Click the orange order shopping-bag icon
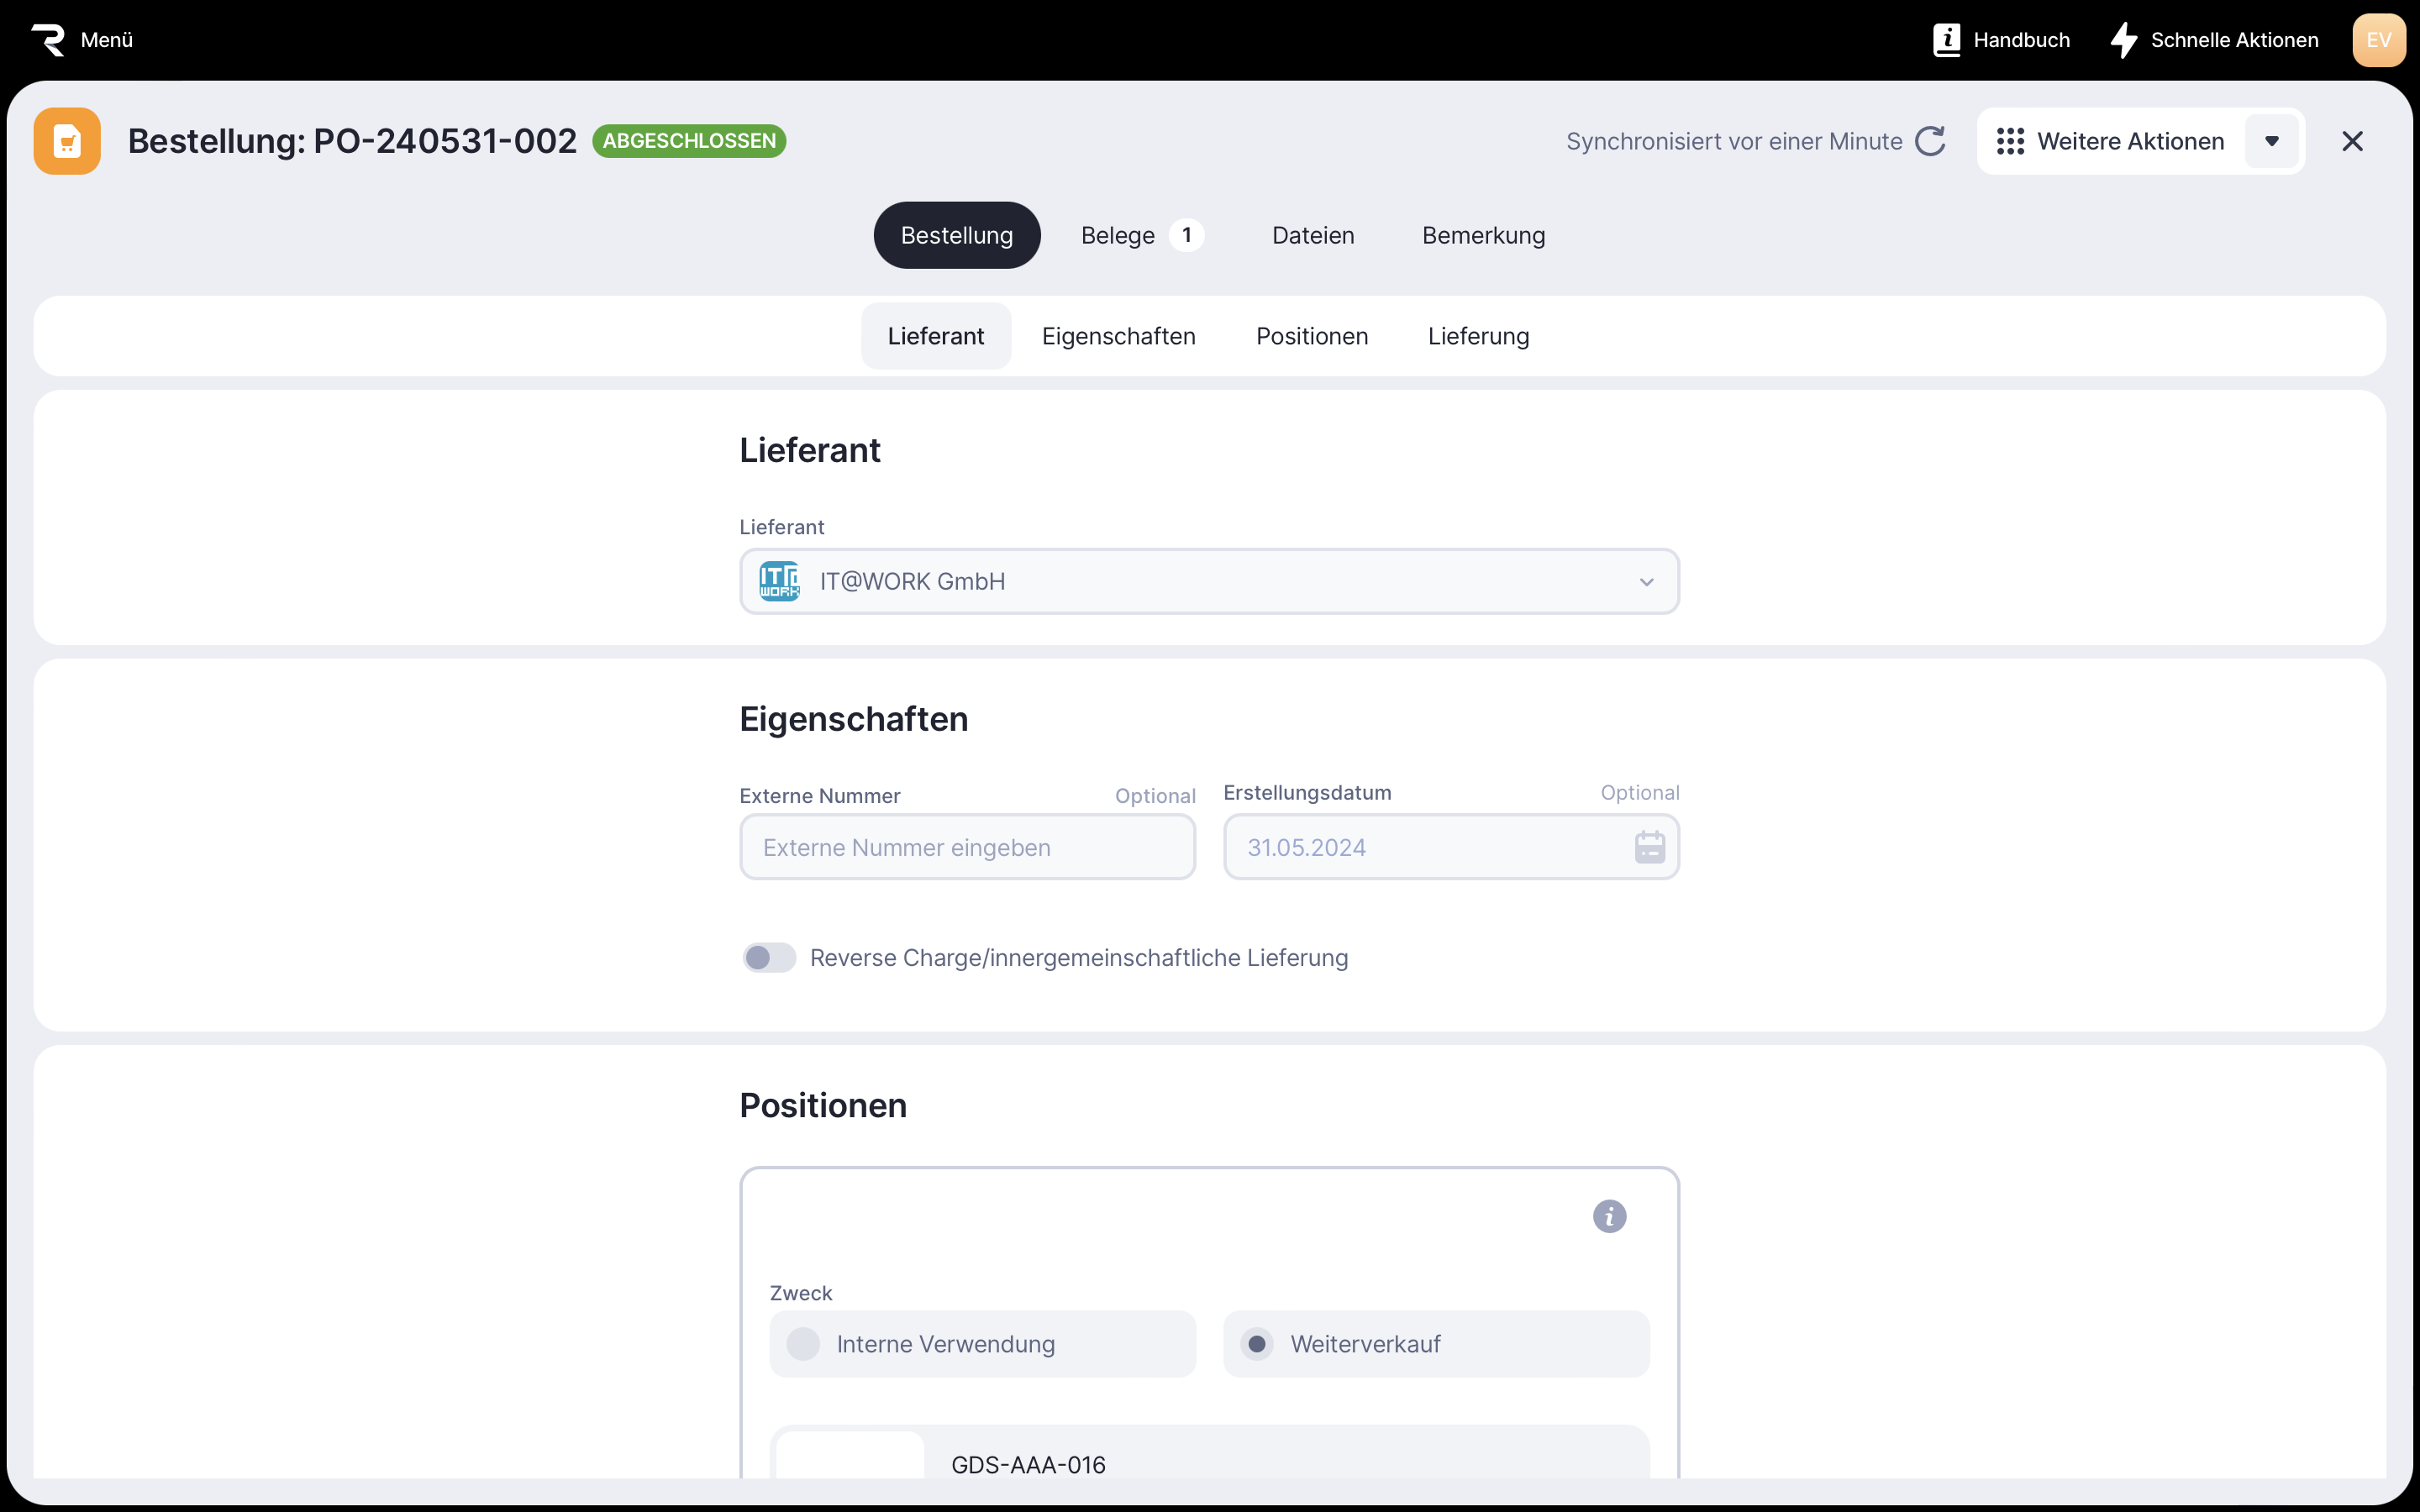 click(x=67, y=141)
